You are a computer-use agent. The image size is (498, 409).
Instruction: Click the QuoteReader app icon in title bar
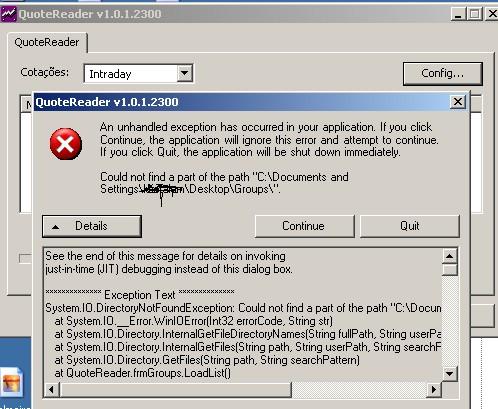pyautogui.click(x=8, y=14)
